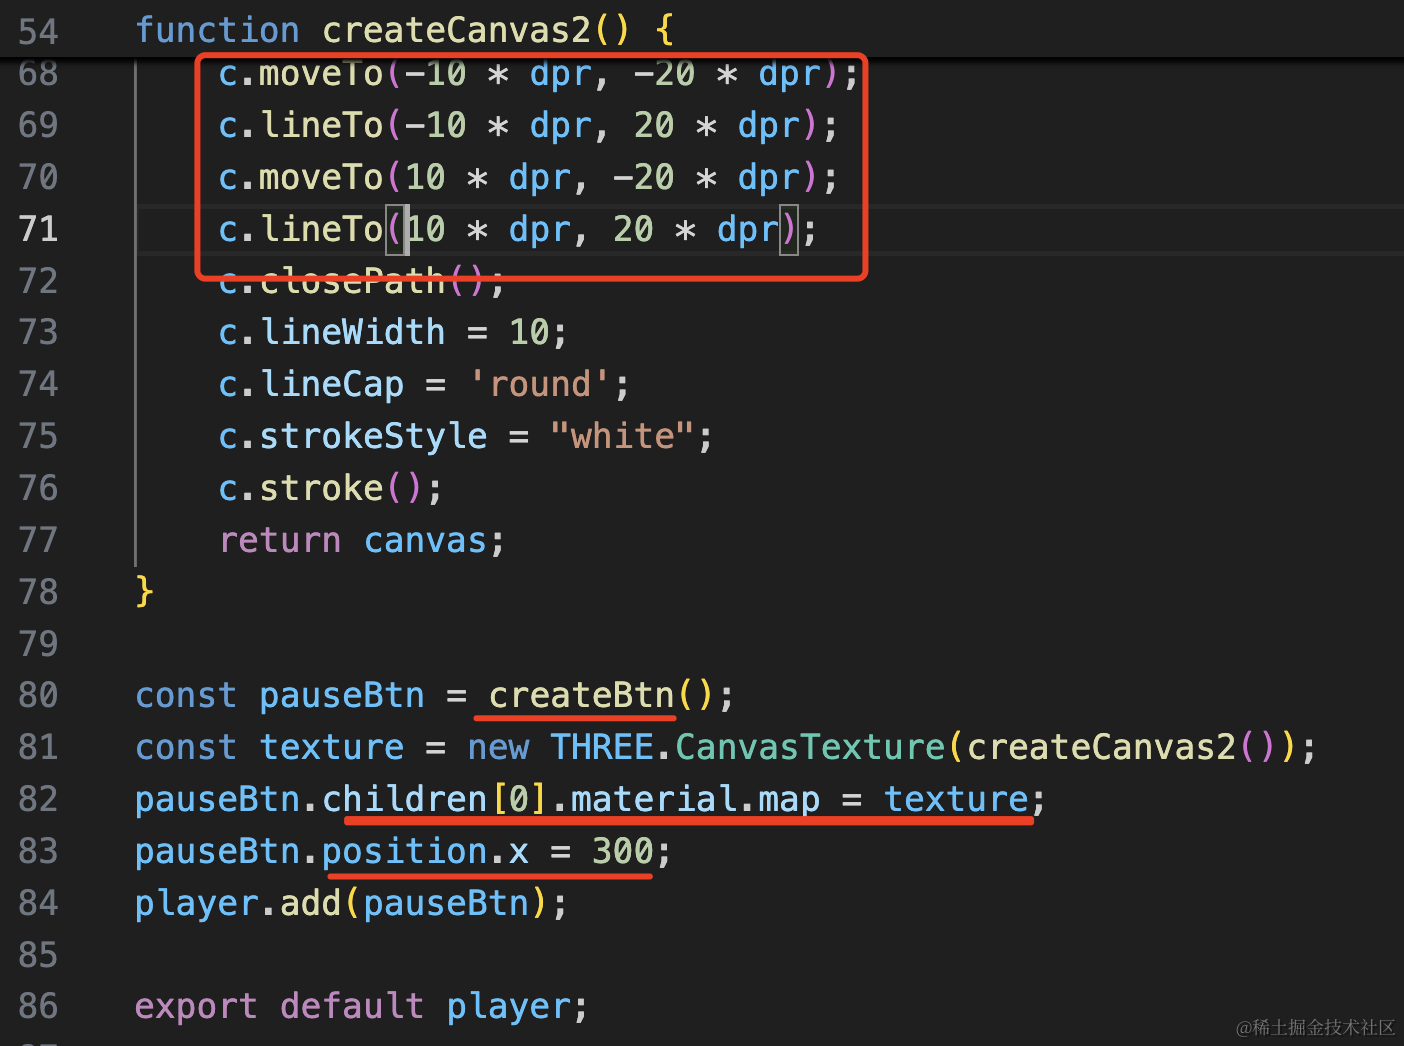
Task: Click 'c.lineCap' on line 74
Action: point(311,384)
